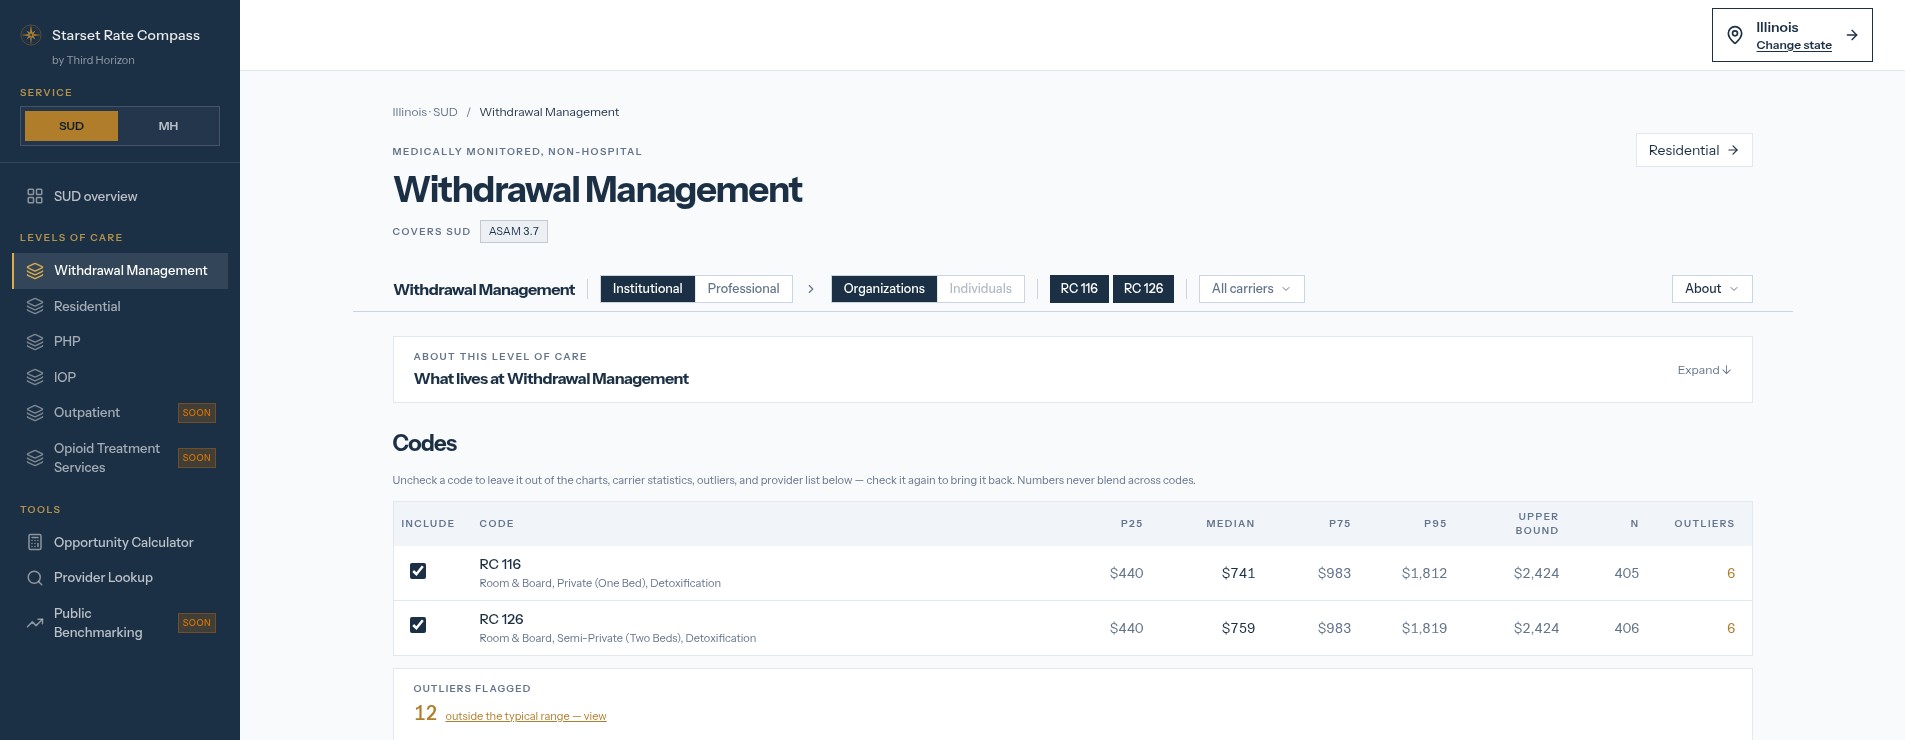Go to the Residential level button
The width and height of the screenshot is (1905, 740).
pyautogui.click(x=1694, y=150)
